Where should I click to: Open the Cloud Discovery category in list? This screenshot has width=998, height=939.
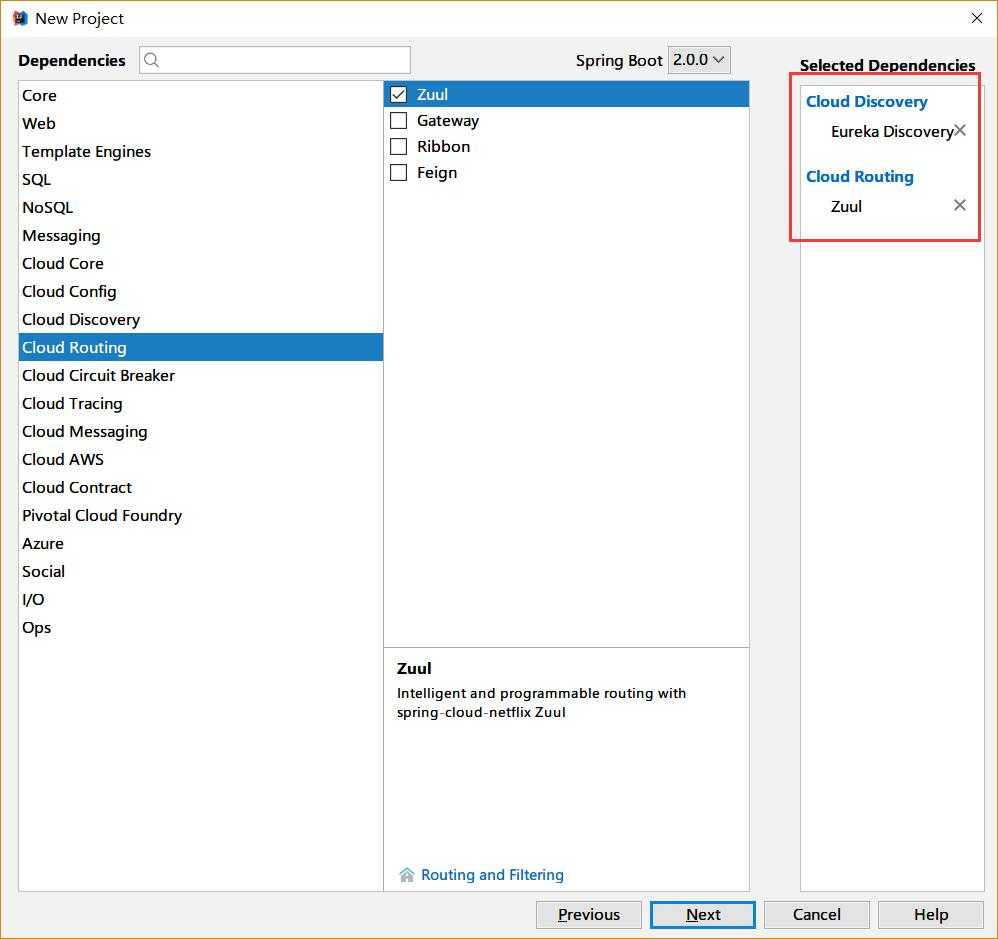click(200, 320)
